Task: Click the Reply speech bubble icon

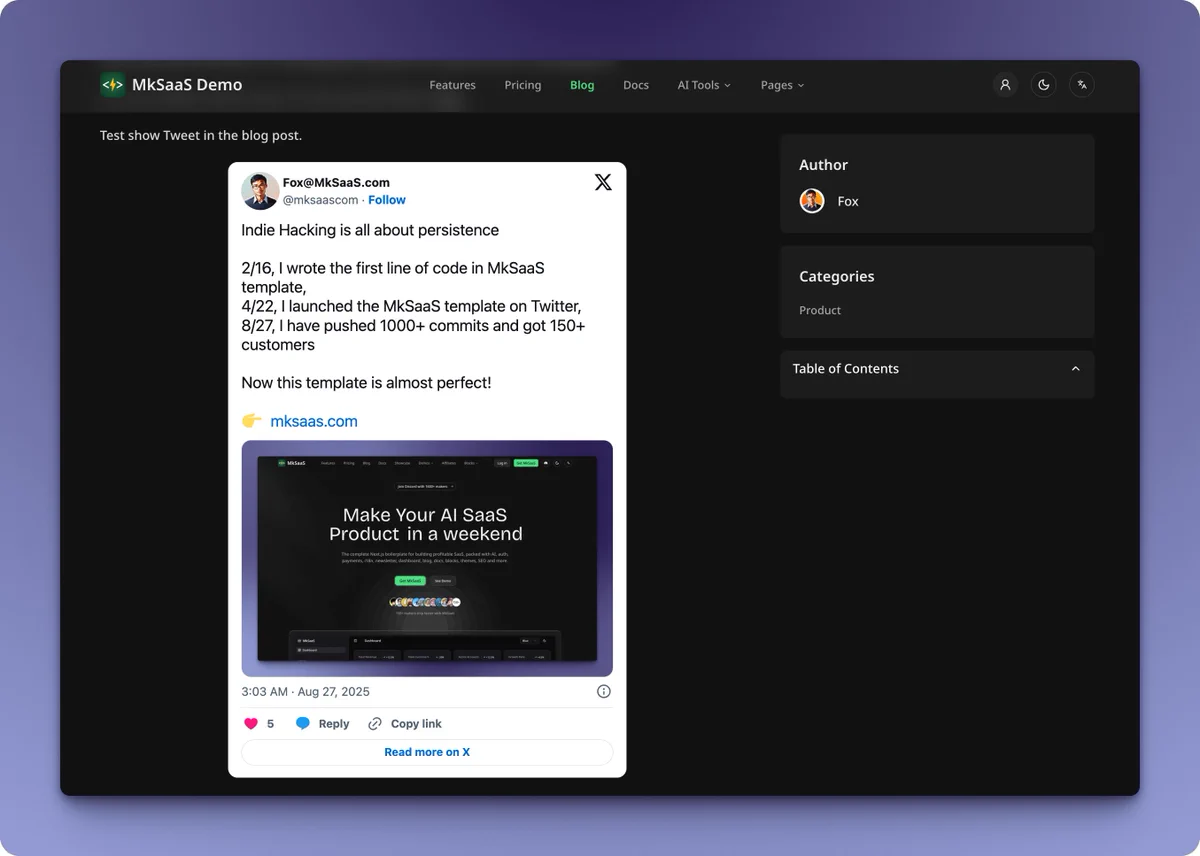Action: 303,723
